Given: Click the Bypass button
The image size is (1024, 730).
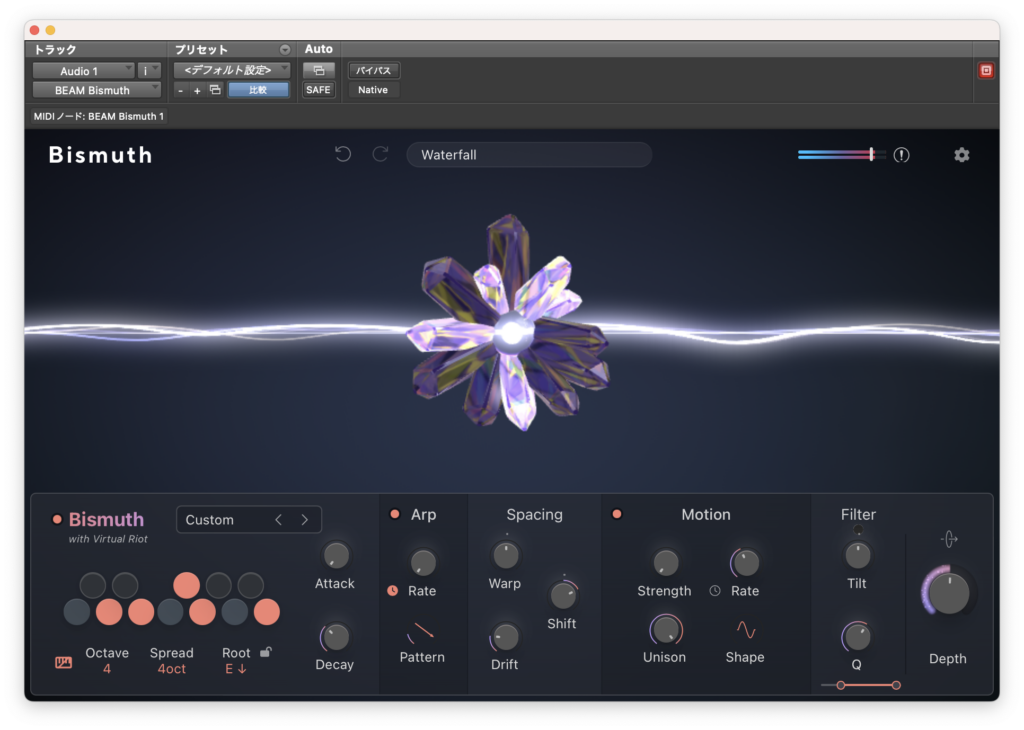Looking at the screenshot, I should pyautogui.click(x=374, y=71).
